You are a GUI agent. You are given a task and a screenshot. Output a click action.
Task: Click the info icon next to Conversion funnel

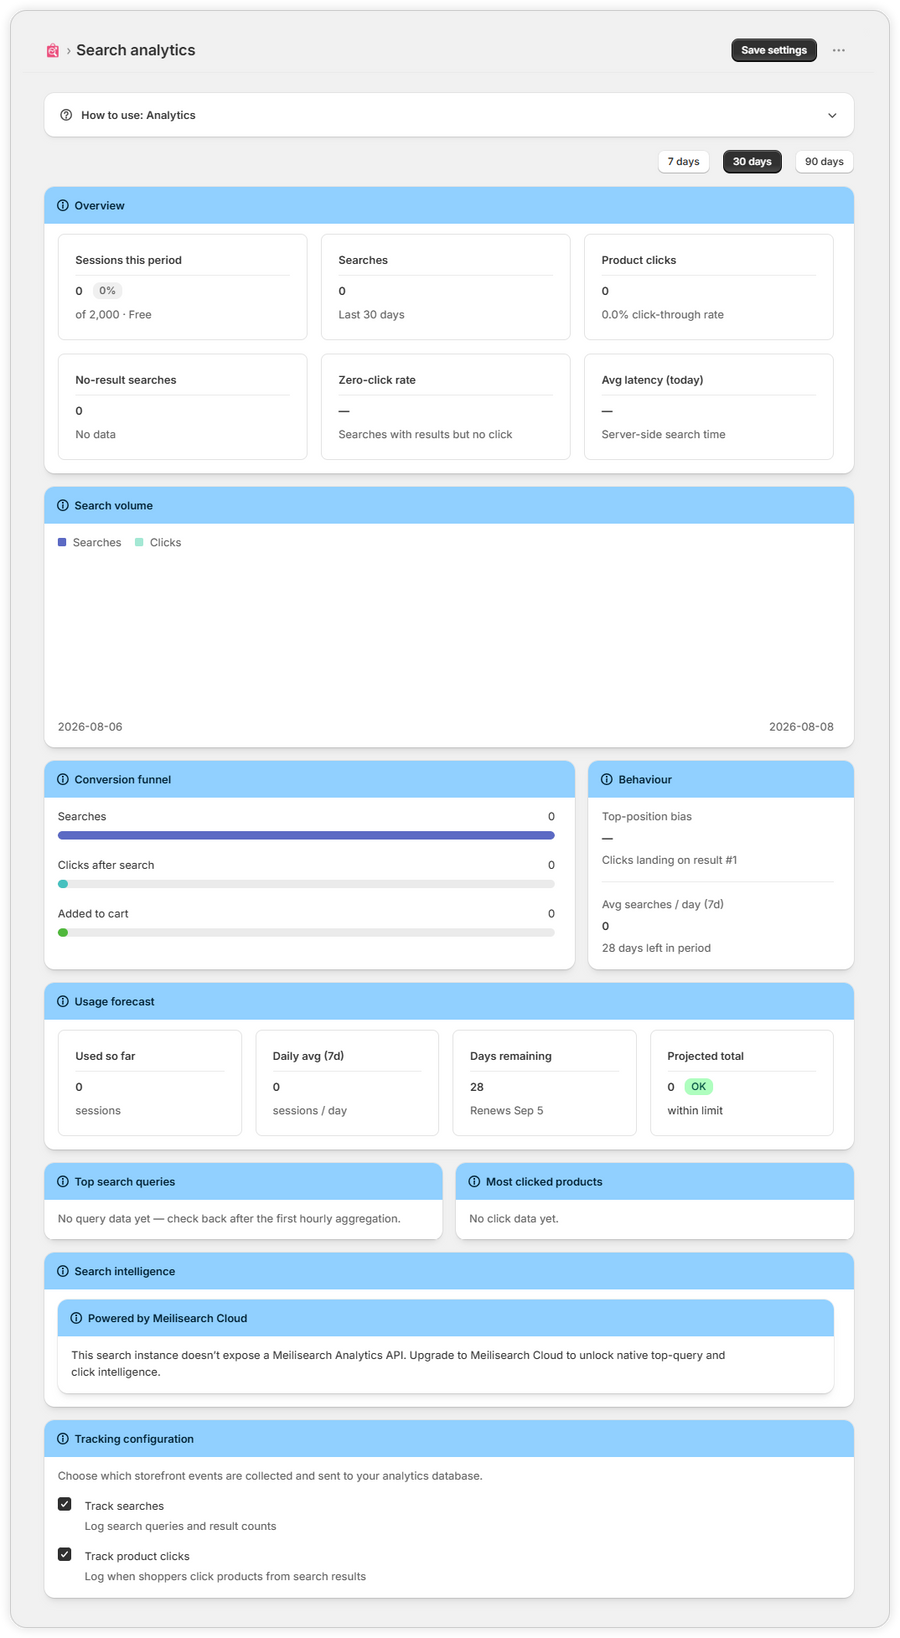(63, 779)
